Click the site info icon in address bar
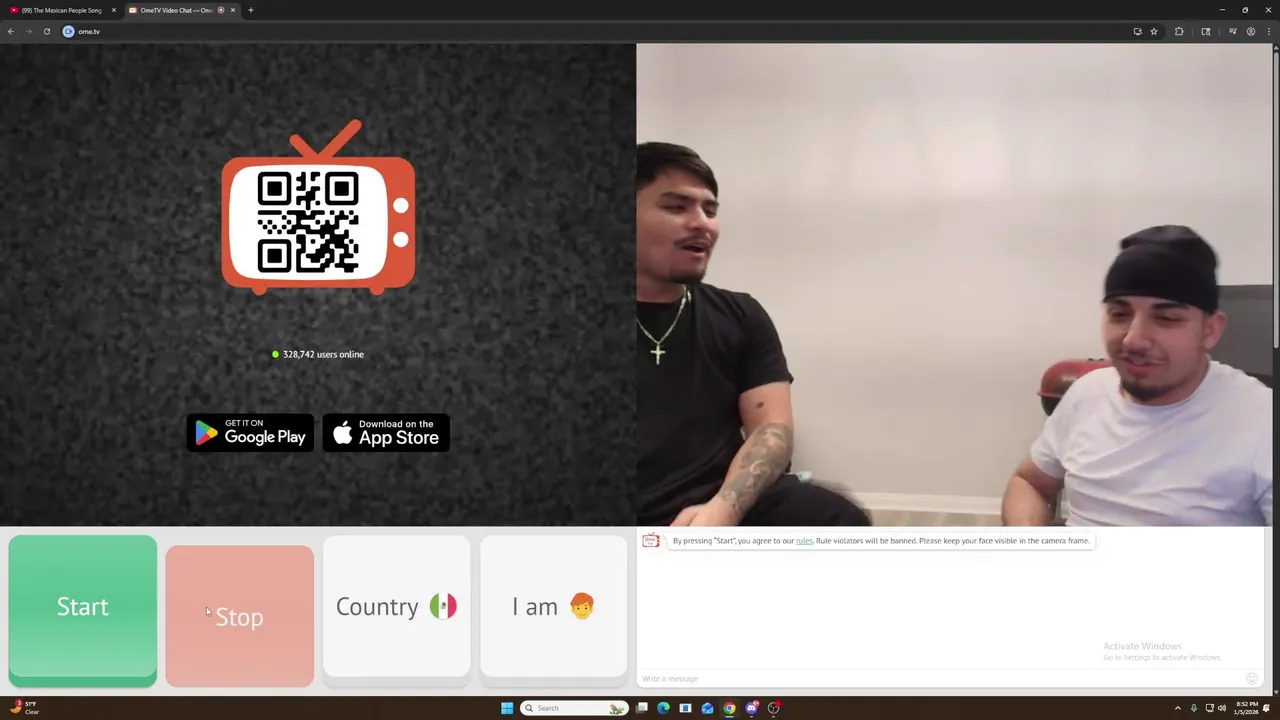1280x720 pixels. (x=68, y=31)
